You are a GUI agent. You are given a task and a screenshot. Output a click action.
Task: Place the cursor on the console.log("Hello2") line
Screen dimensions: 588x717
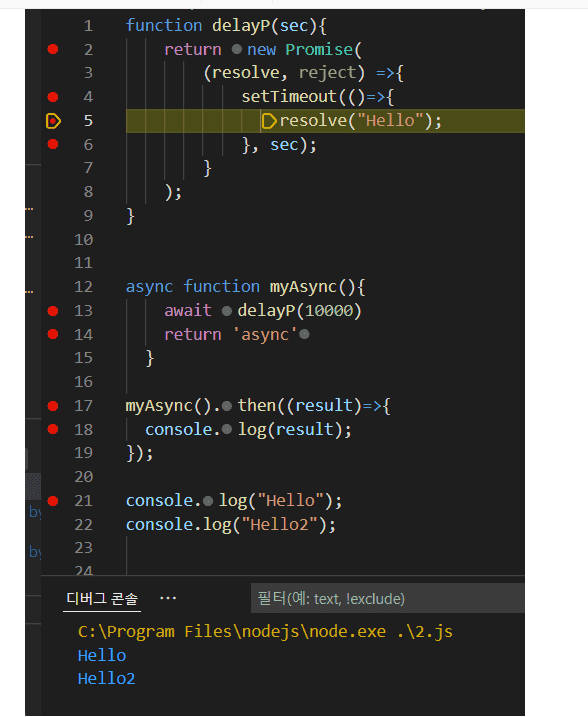pyautogui.click(x=231, y=524)
